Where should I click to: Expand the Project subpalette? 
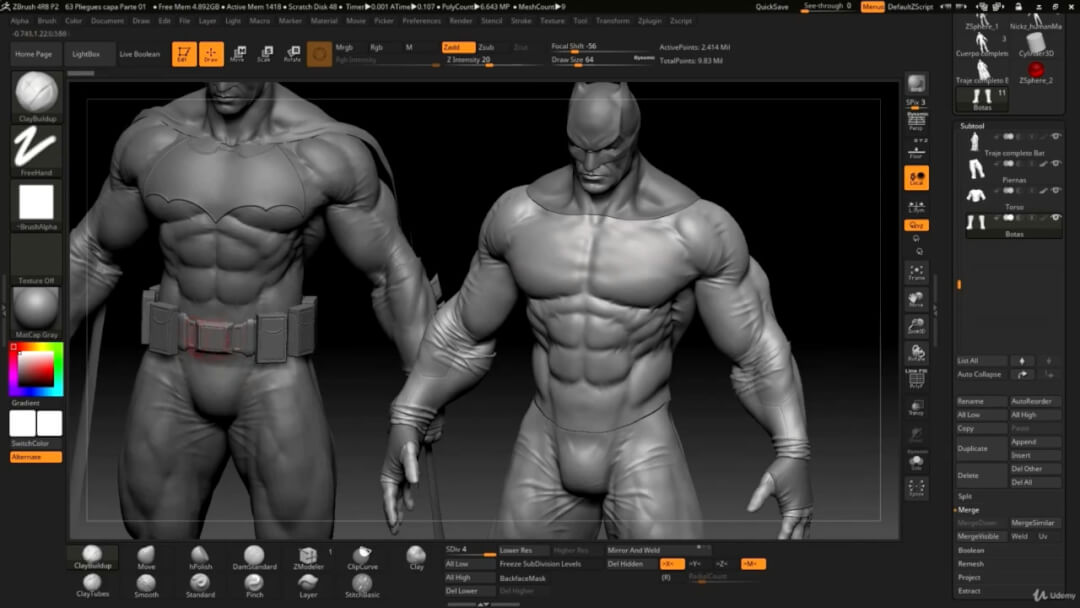point(968,577)
